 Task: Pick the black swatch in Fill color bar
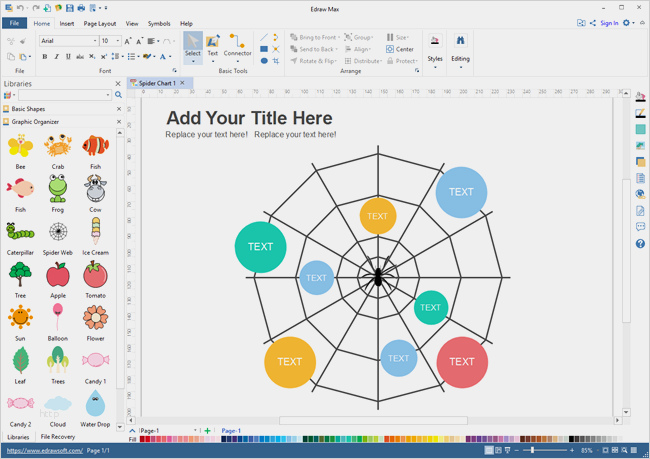pos(571,439)
